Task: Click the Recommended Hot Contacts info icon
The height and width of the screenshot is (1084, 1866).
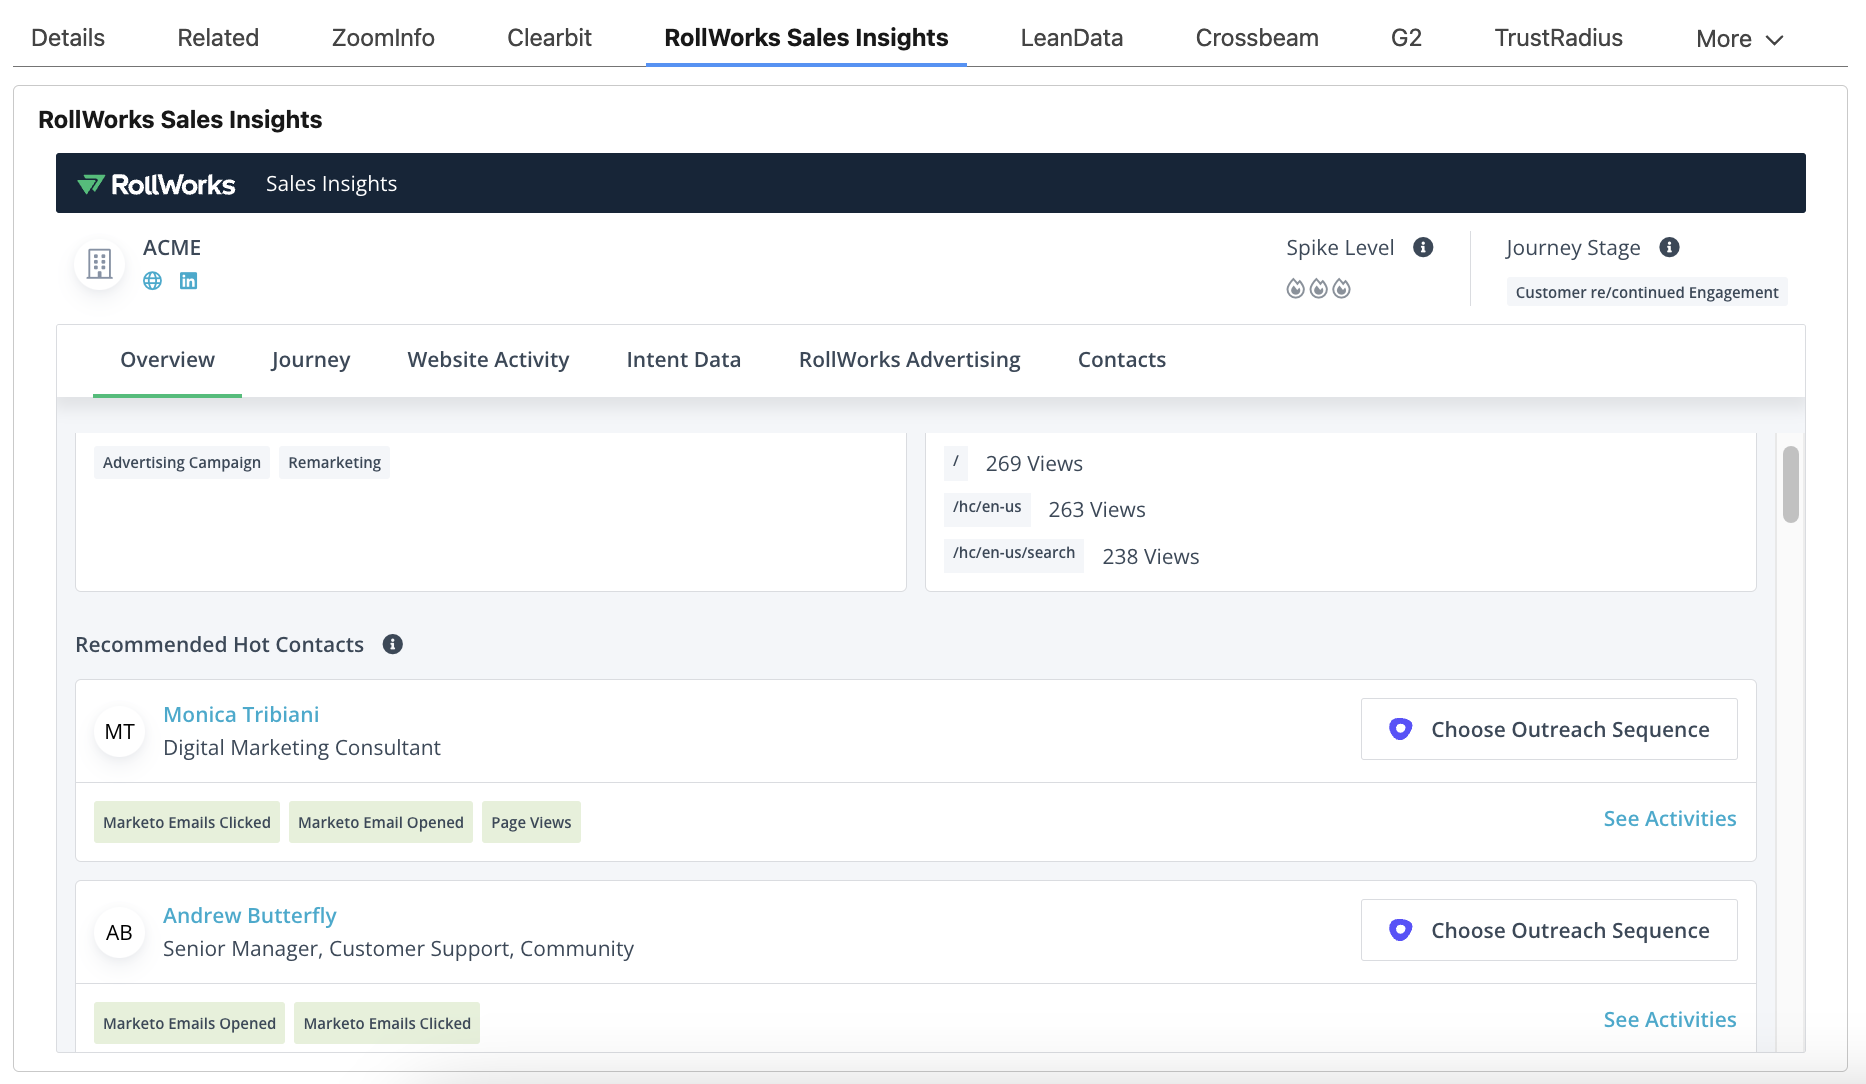Action: point(393,644)
